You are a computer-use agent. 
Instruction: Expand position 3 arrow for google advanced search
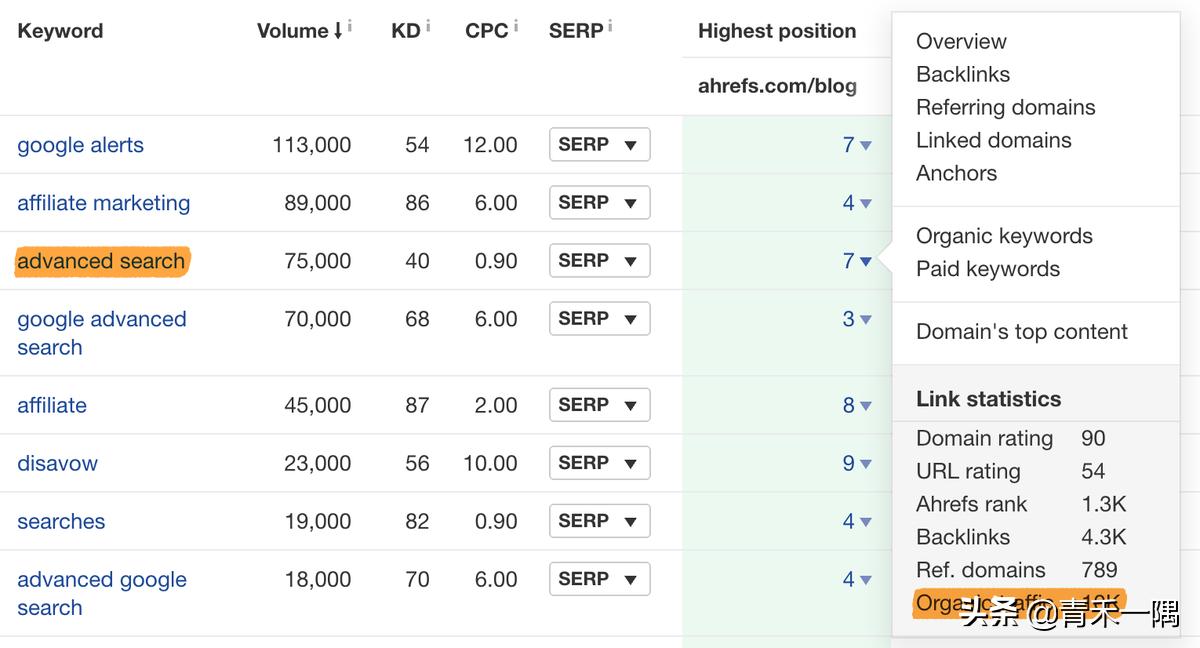pyautogui.click(x=865, y=320)
